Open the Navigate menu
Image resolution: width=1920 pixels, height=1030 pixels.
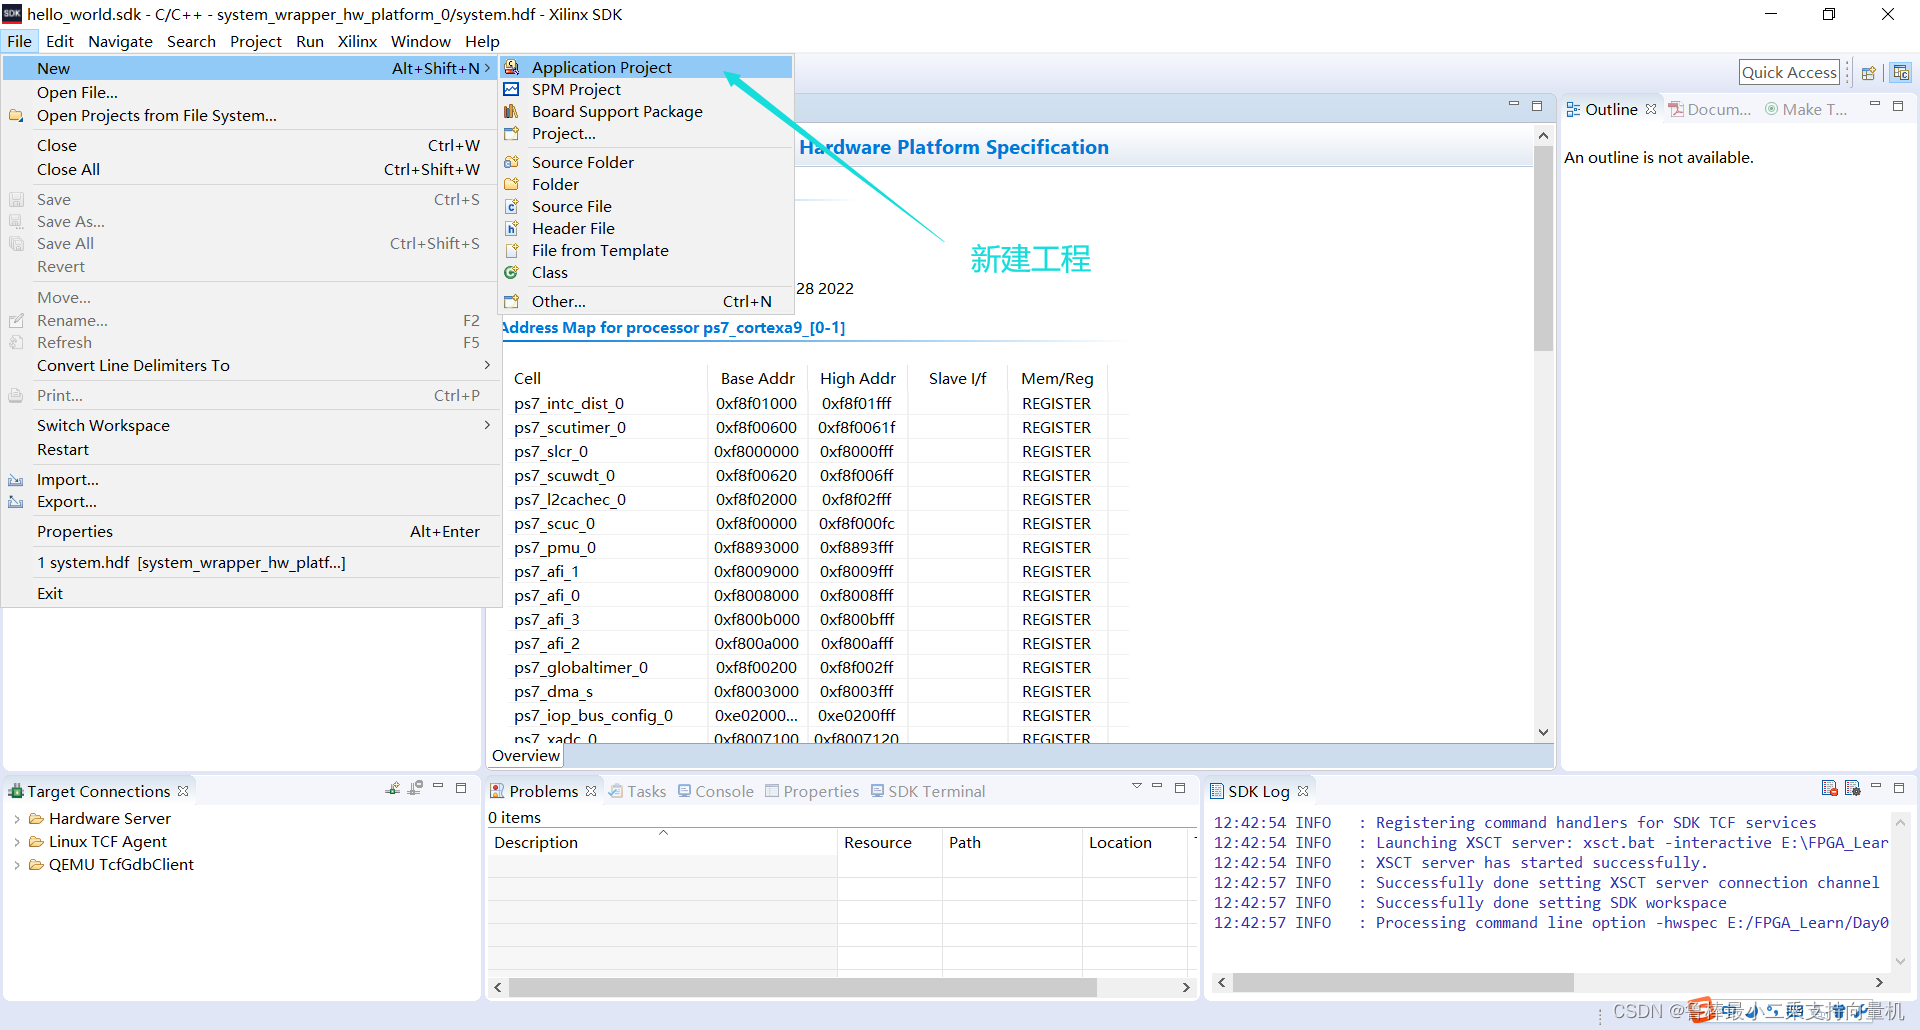(x=120, y=41)
